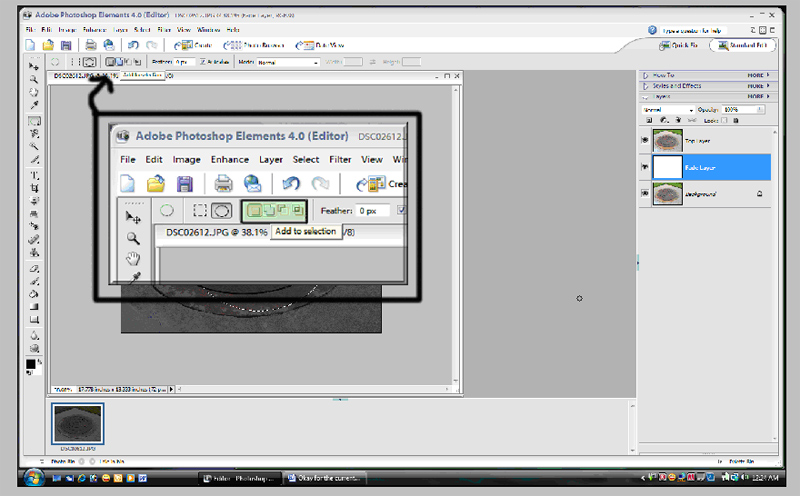
Task: Open the Filter menu
Action: point(164,30)
